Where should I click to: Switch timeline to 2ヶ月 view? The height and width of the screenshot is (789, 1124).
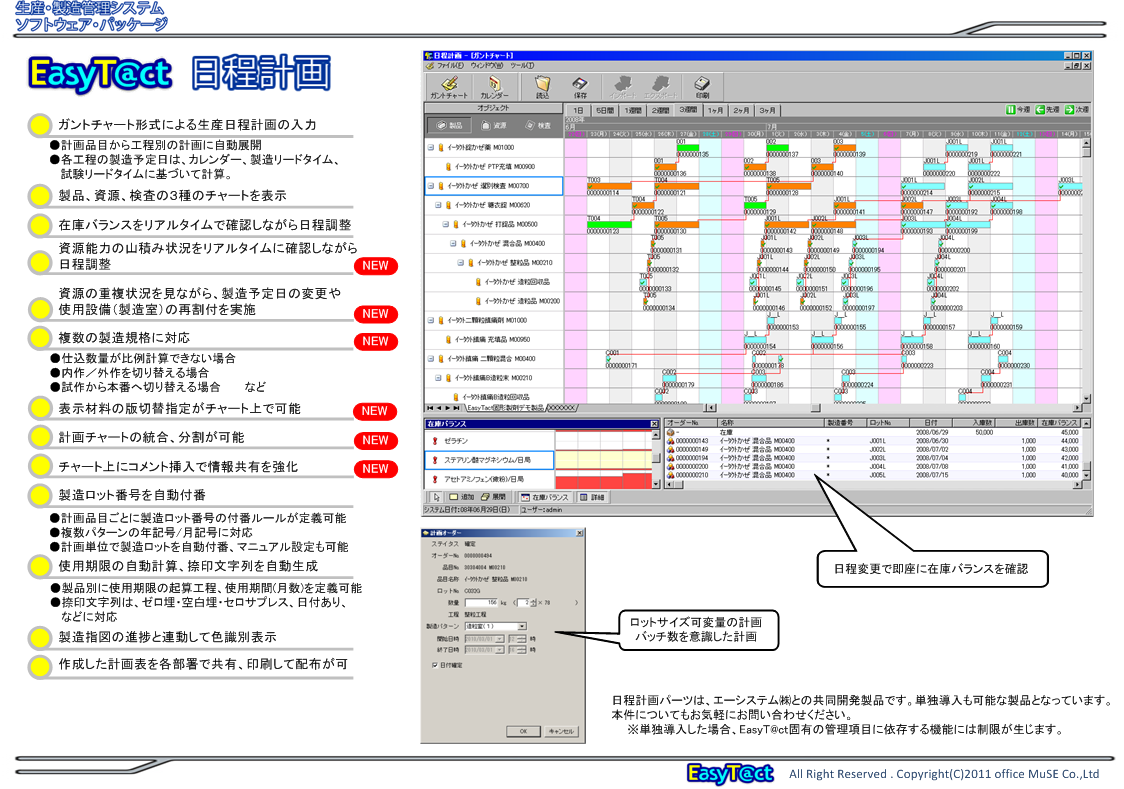point(741,110)
